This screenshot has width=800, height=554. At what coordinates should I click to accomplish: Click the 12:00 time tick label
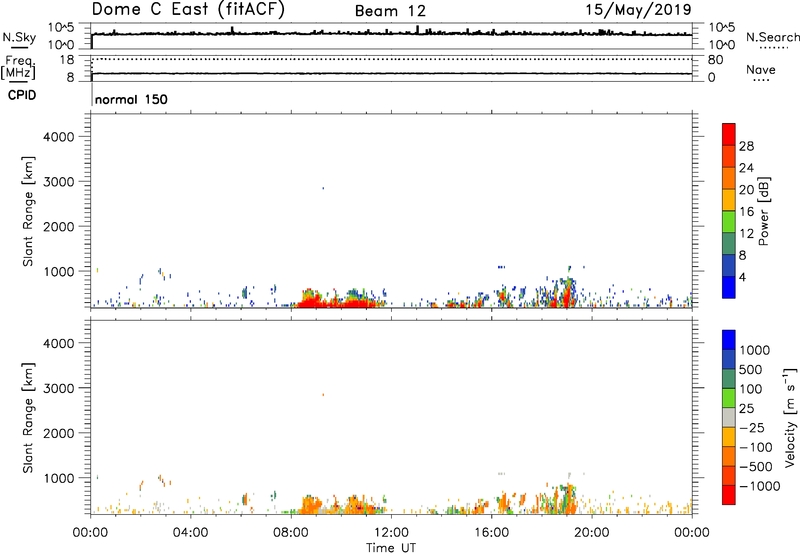[391, 533]
